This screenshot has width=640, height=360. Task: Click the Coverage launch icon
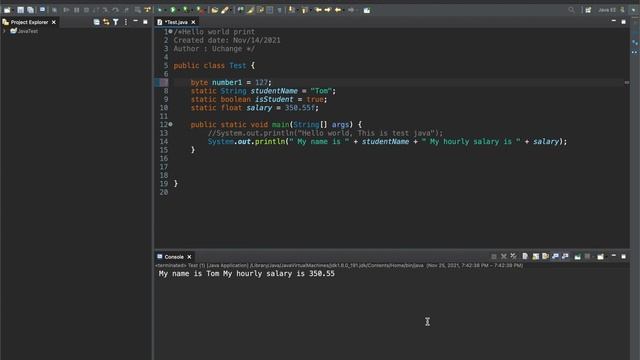[186, 10]
